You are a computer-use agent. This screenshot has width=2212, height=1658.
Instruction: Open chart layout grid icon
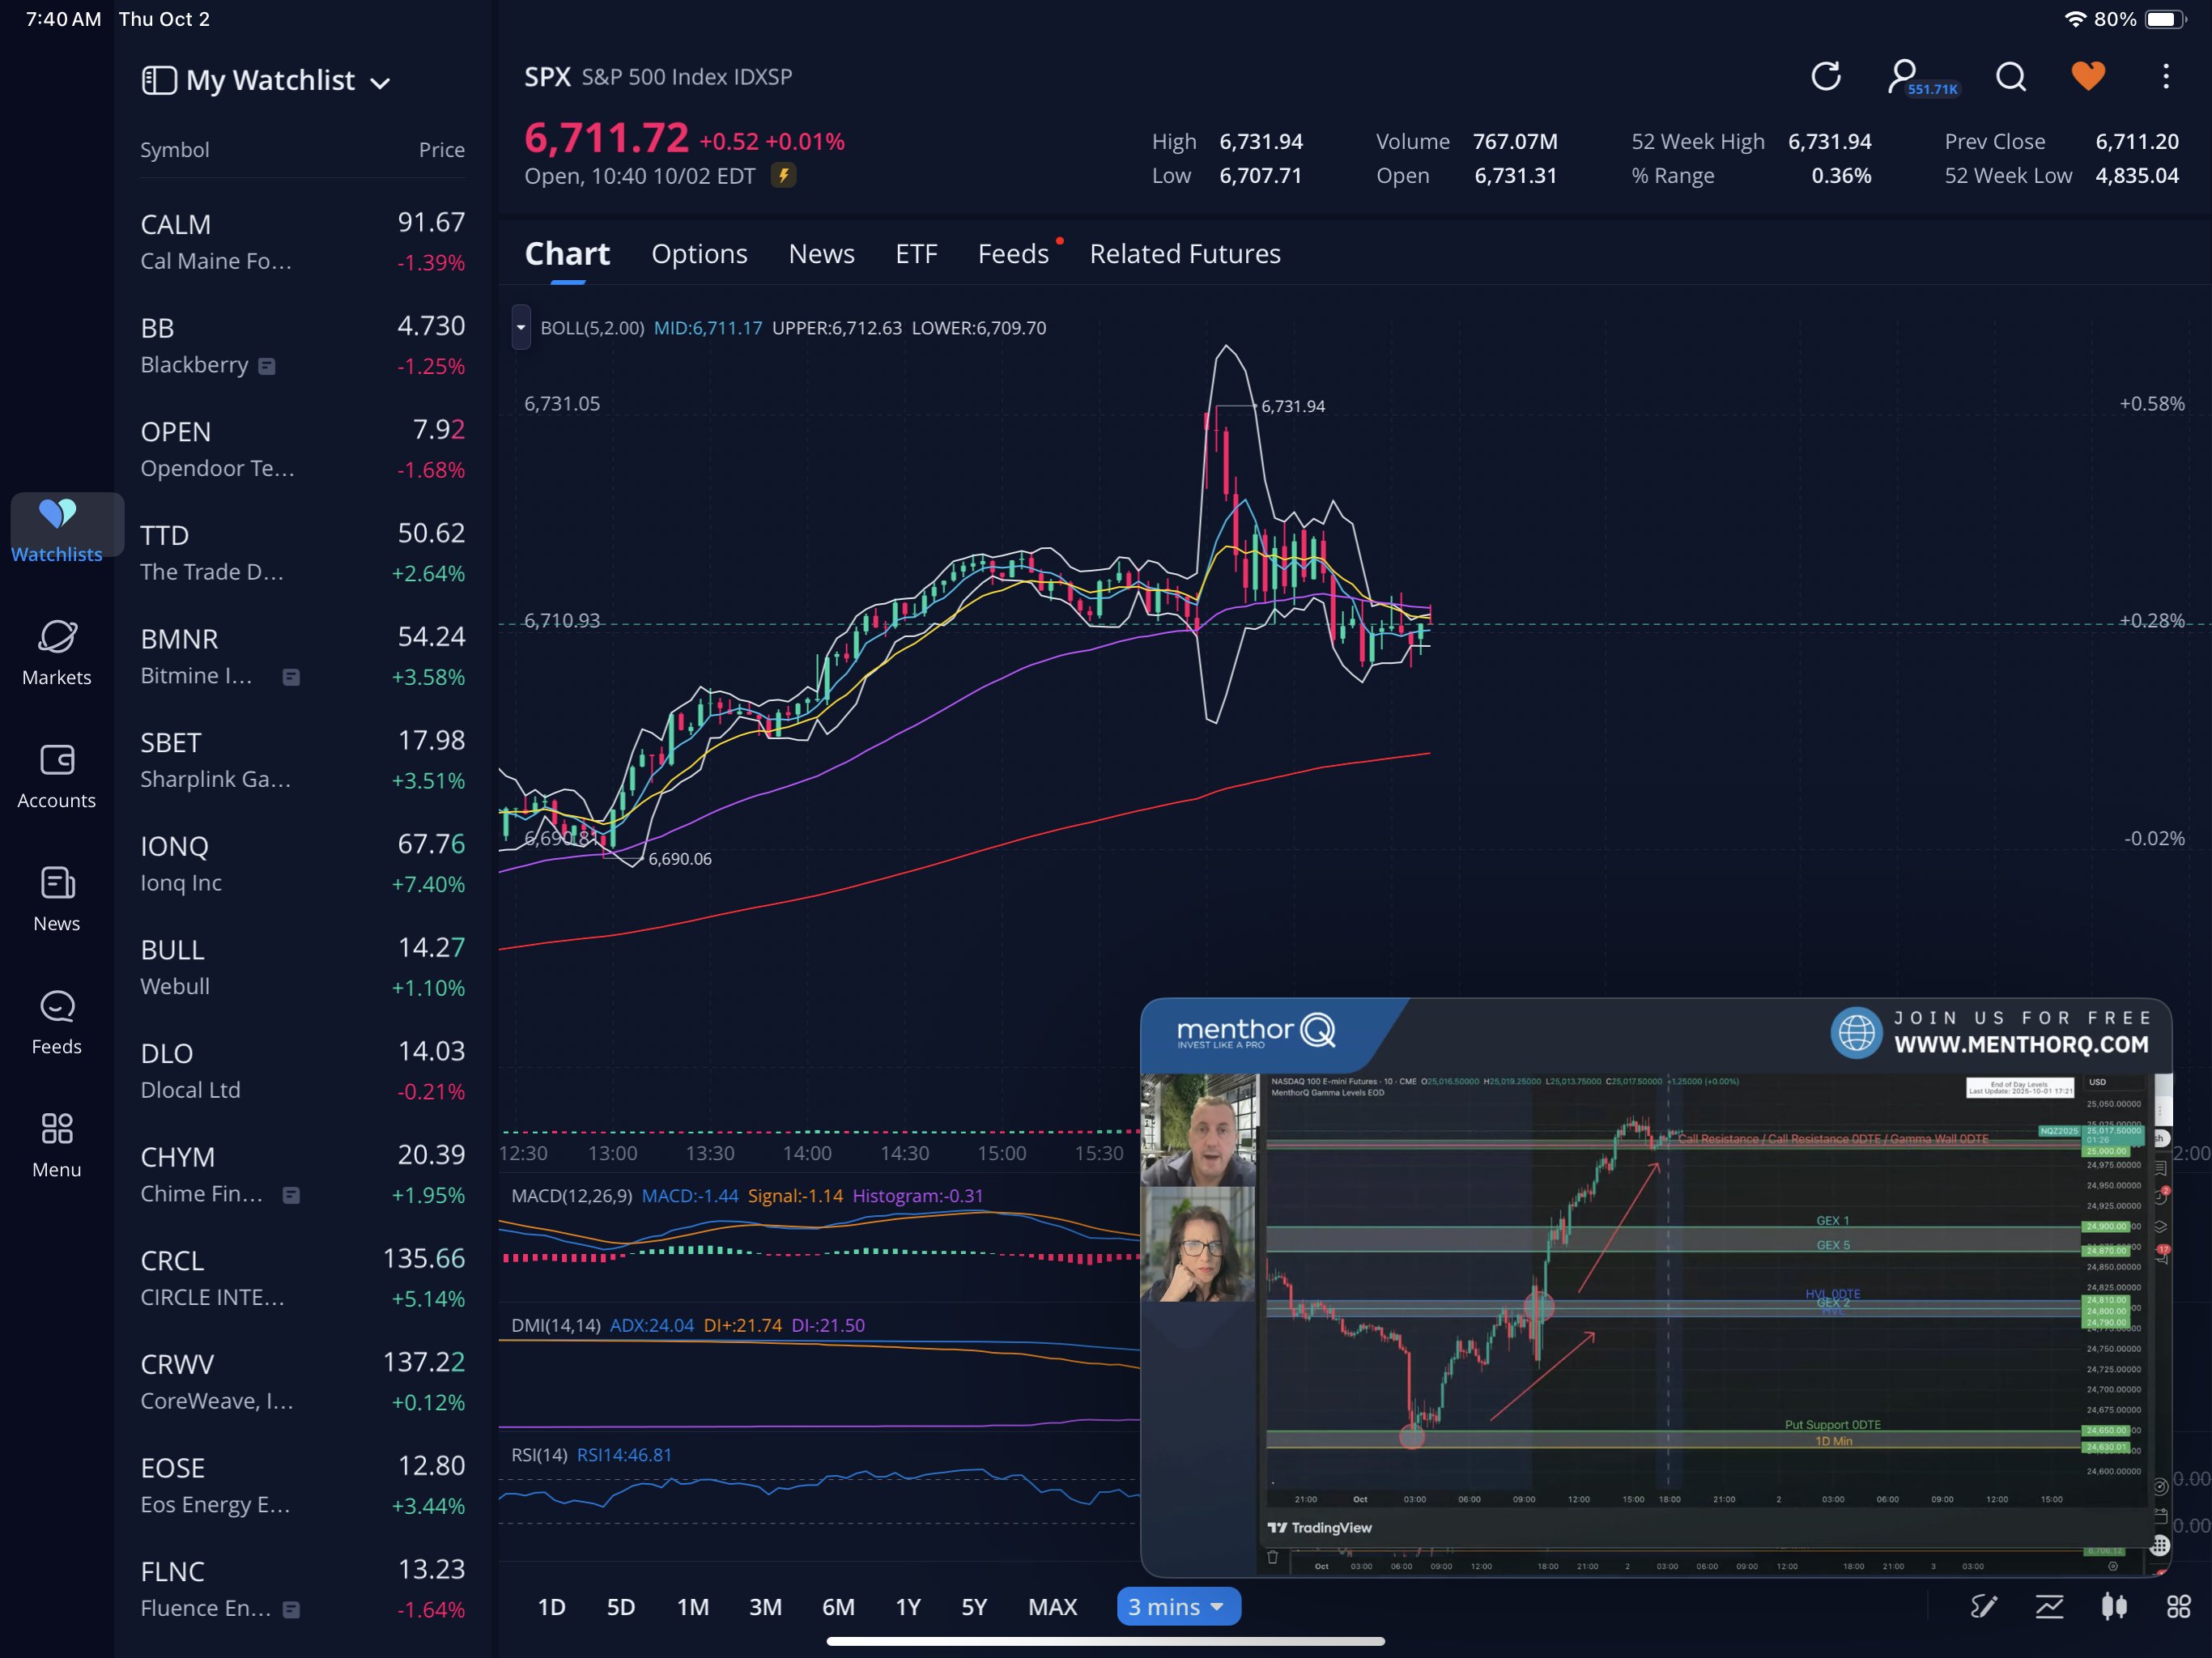coord(2178,1607)
